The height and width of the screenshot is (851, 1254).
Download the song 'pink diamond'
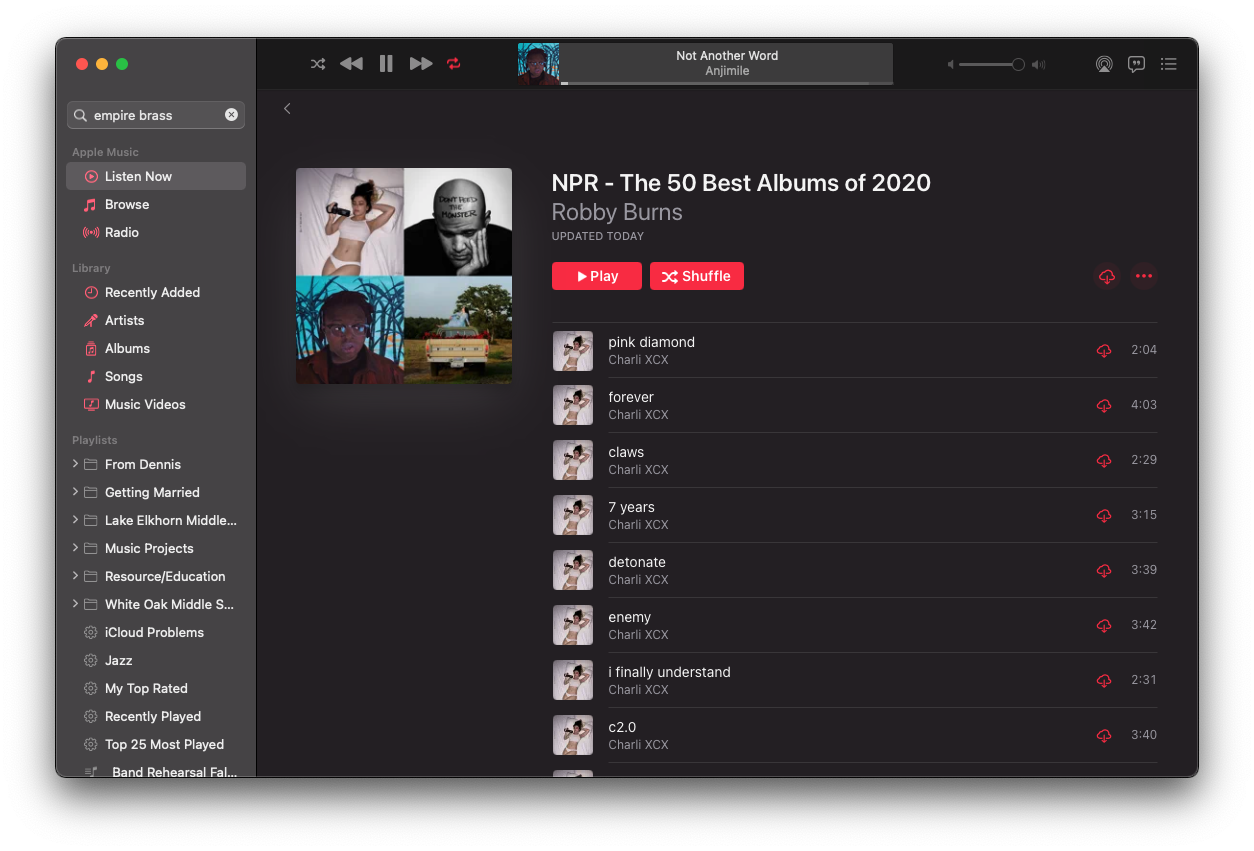(x=1103, y=351)
